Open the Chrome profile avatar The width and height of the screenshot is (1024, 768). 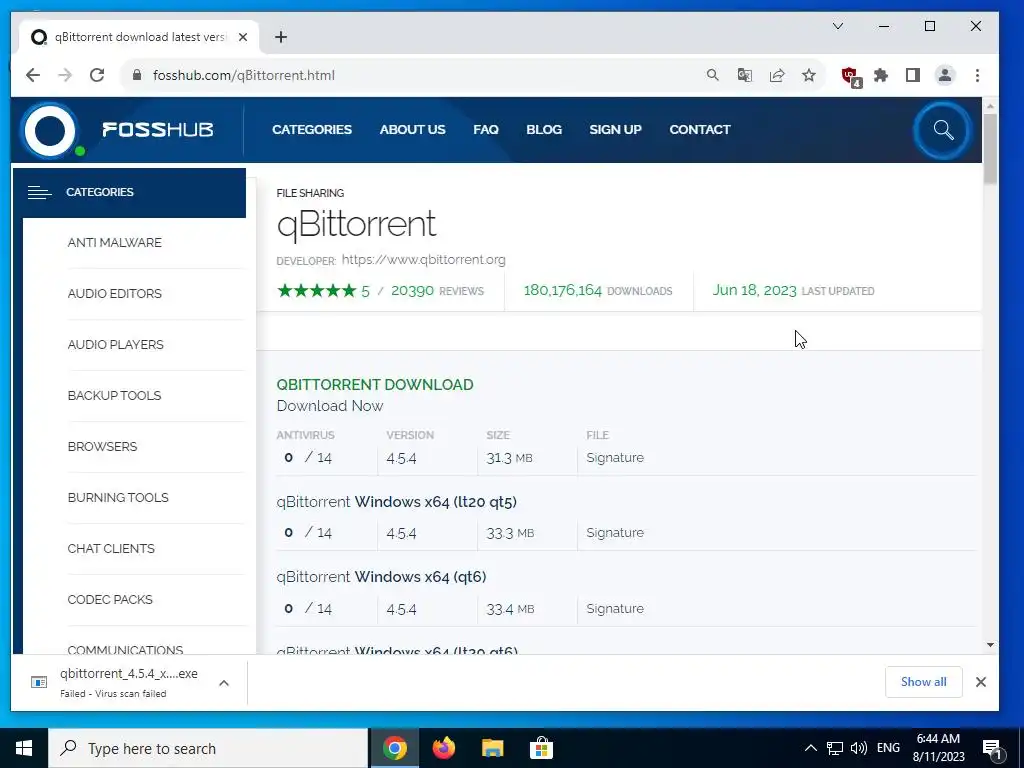(944, 75)
